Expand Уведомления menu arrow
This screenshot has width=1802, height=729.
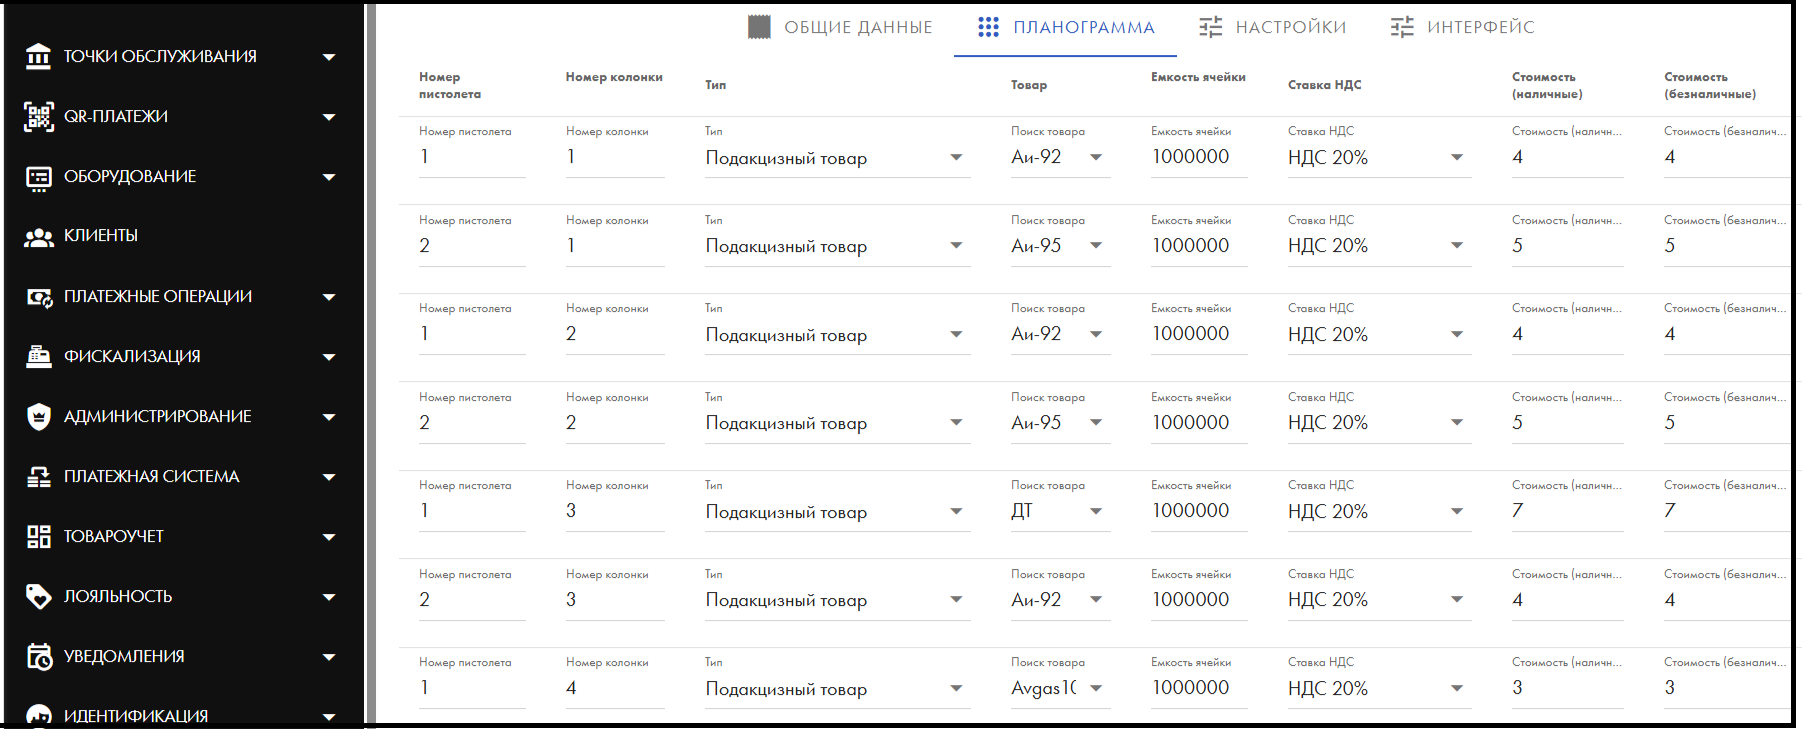[x=329, y=657]
